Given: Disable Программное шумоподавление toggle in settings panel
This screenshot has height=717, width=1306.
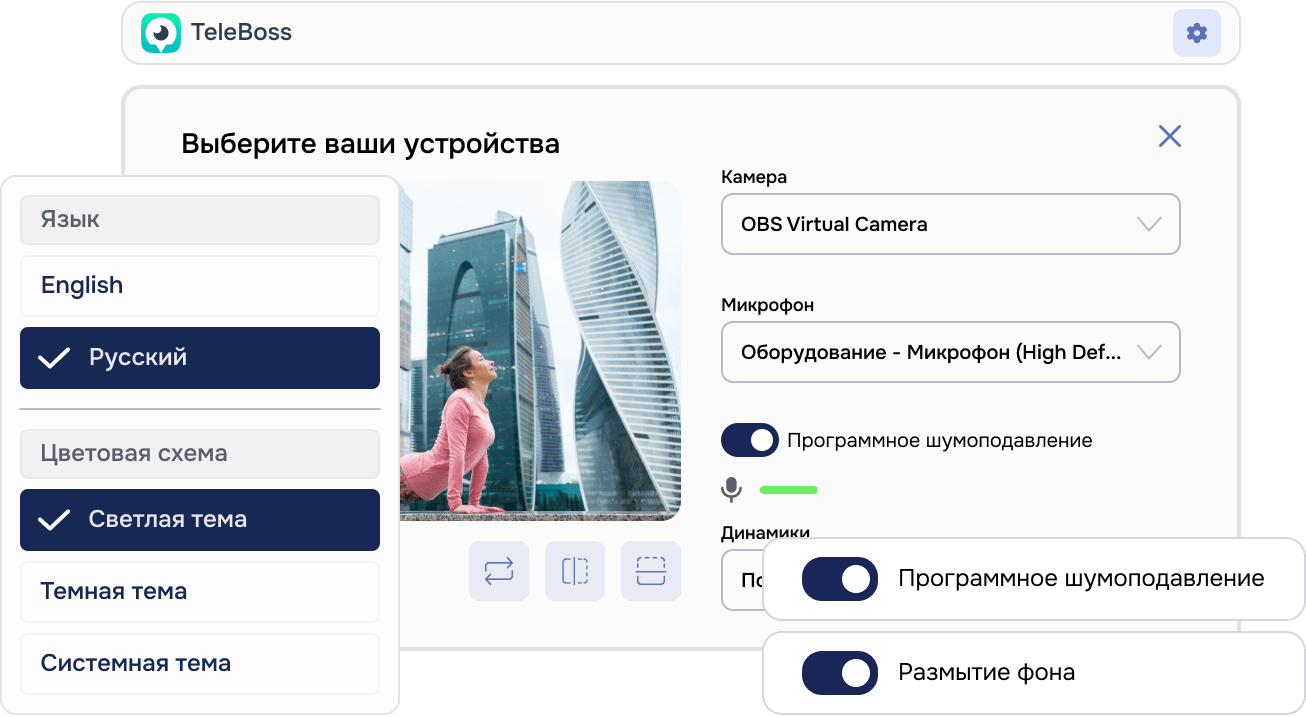Looking at the screenshot, I should (x=750, y=439).
